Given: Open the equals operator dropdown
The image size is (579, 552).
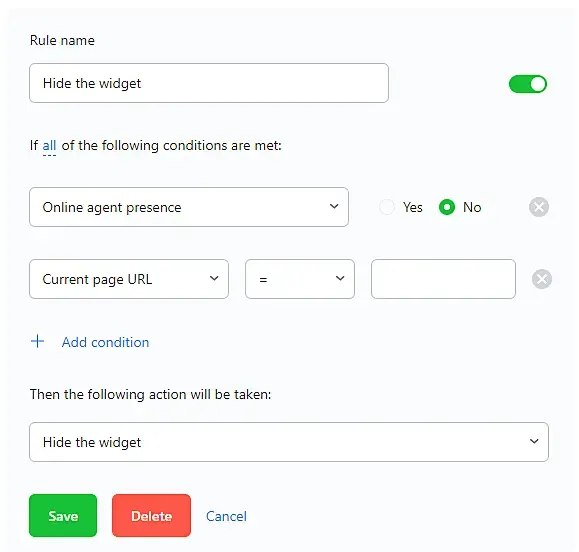Looking at the screenshot, I should (x=300, y=279).
